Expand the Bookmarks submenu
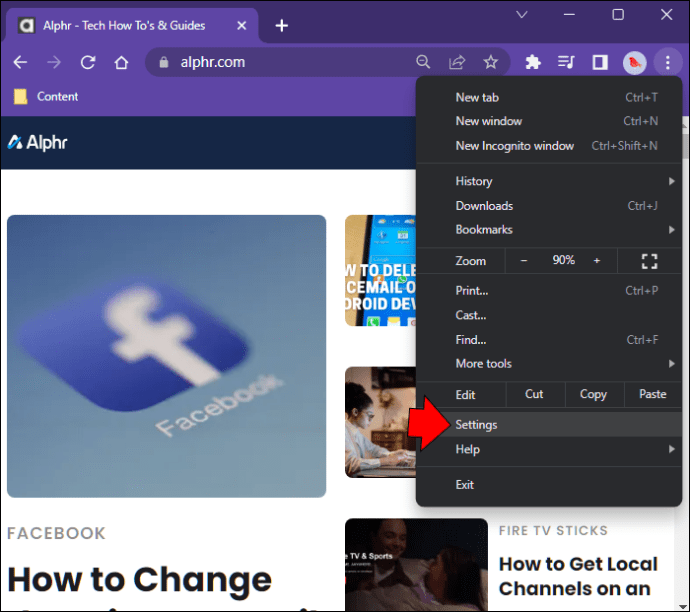 [x=549, y=230]
